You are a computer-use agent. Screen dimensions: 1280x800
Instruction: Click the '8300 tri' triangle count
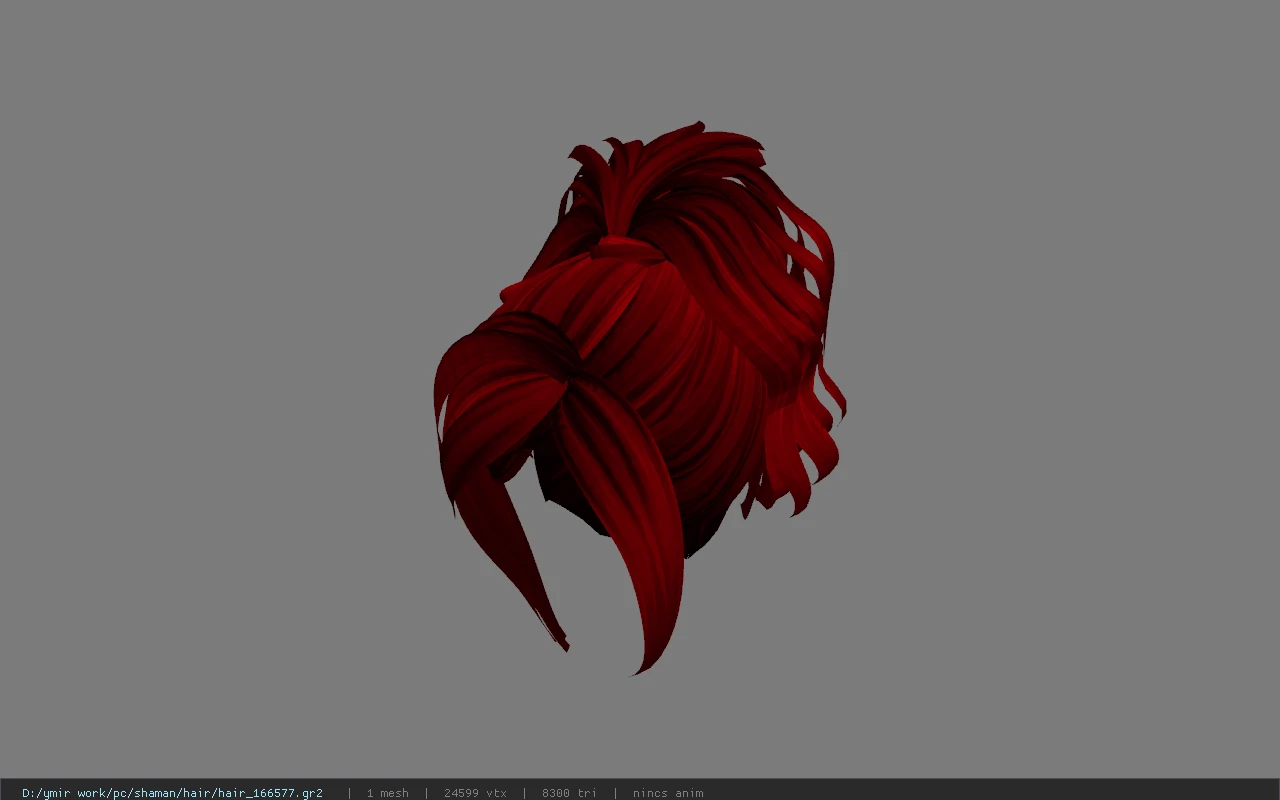point(569,793)
